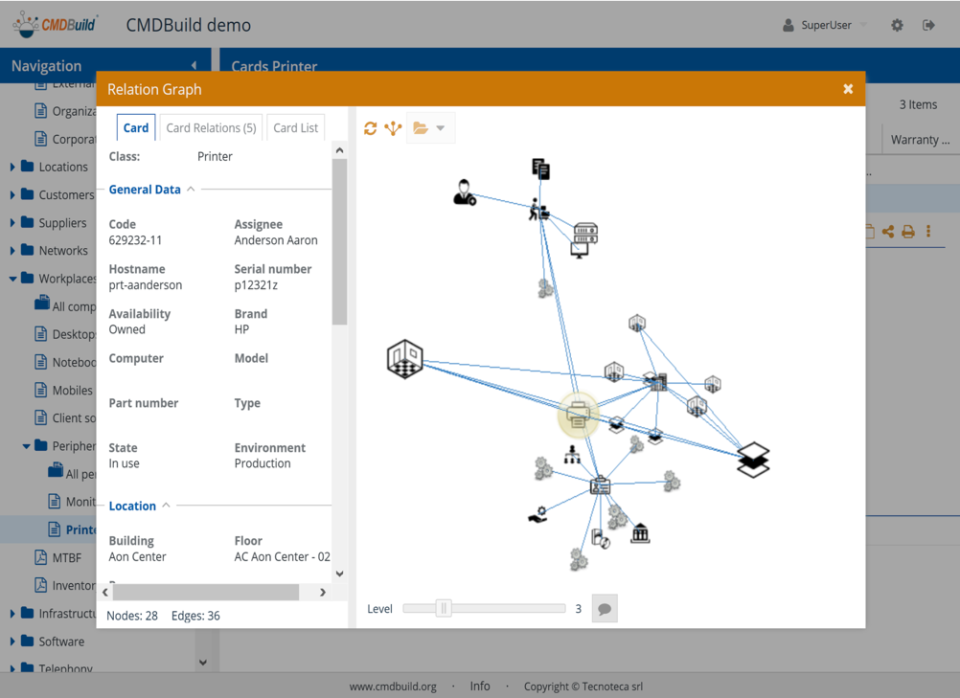The height and width of the screenshot is (698, 960).
Task: Switch to the Card tab
Action: pos(136,127)
